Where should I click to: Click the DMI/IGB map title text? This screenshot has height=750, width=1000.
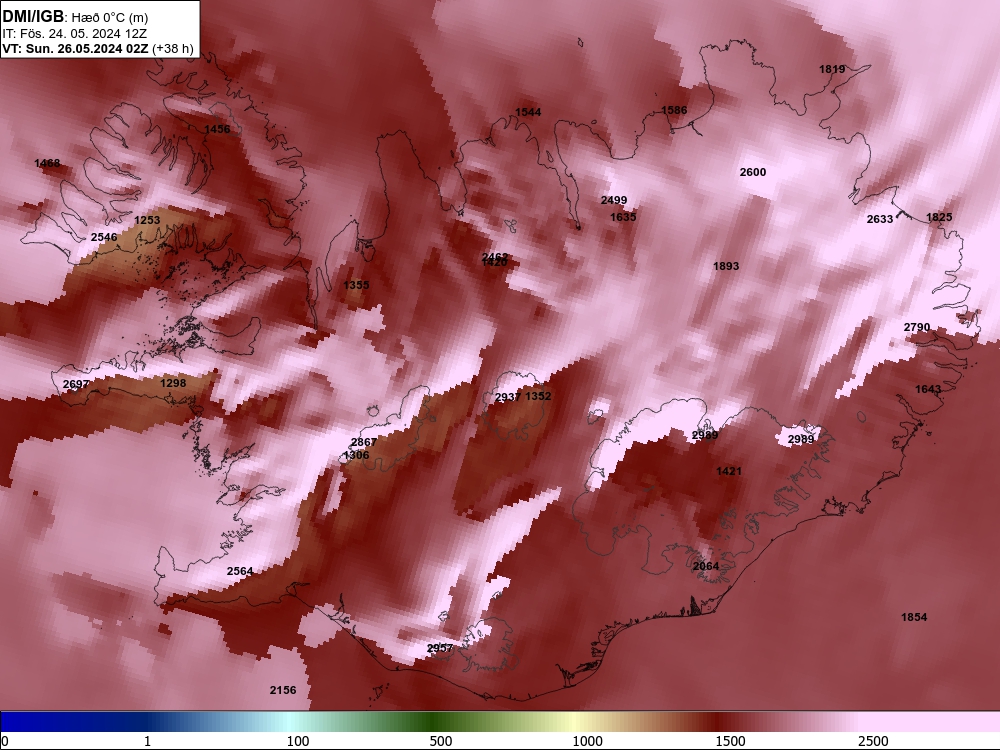click(x=33, y=17)
